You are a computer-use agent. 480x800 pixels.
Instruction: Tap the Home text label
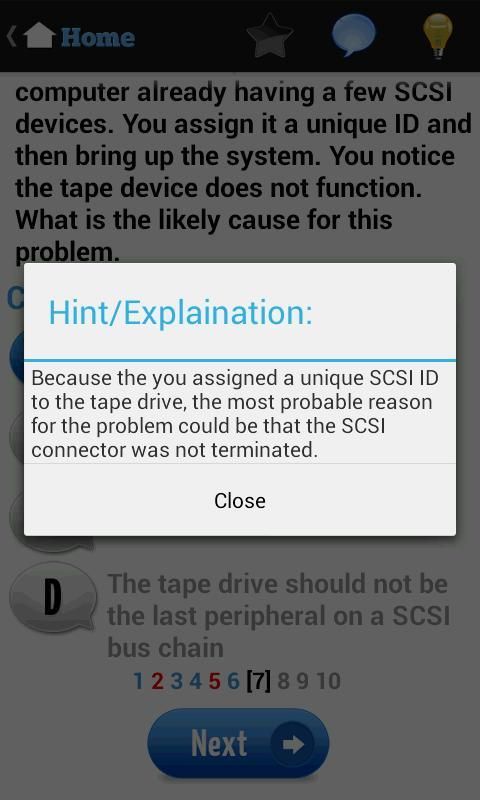[x=97, y=38]
